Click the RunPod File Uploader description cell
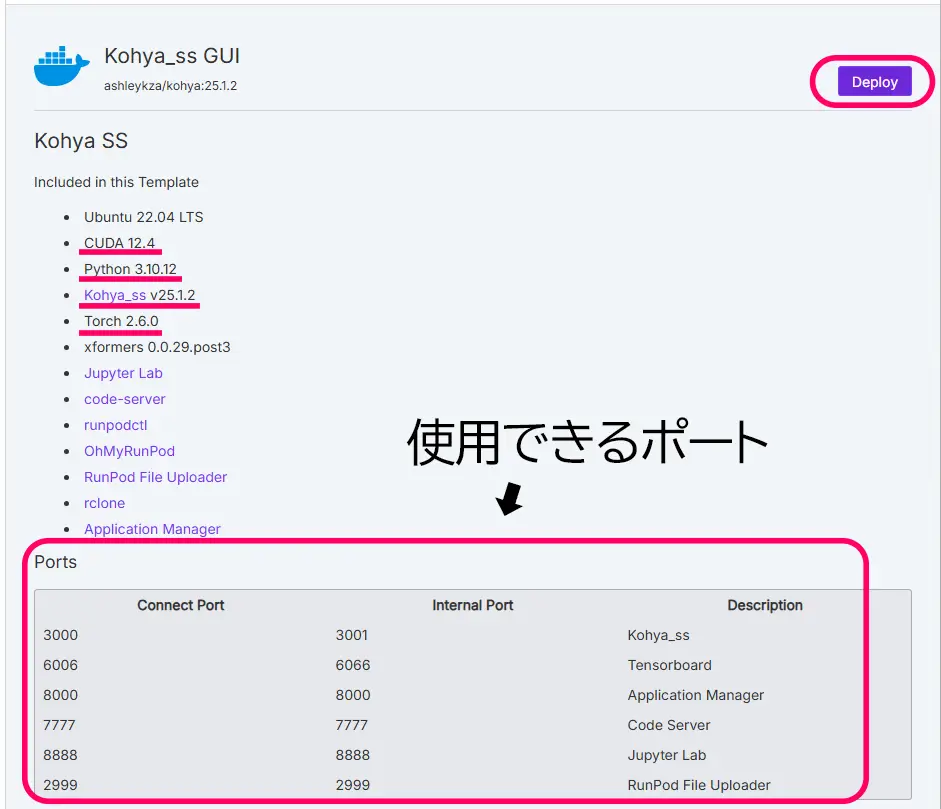 pos(699,785)
